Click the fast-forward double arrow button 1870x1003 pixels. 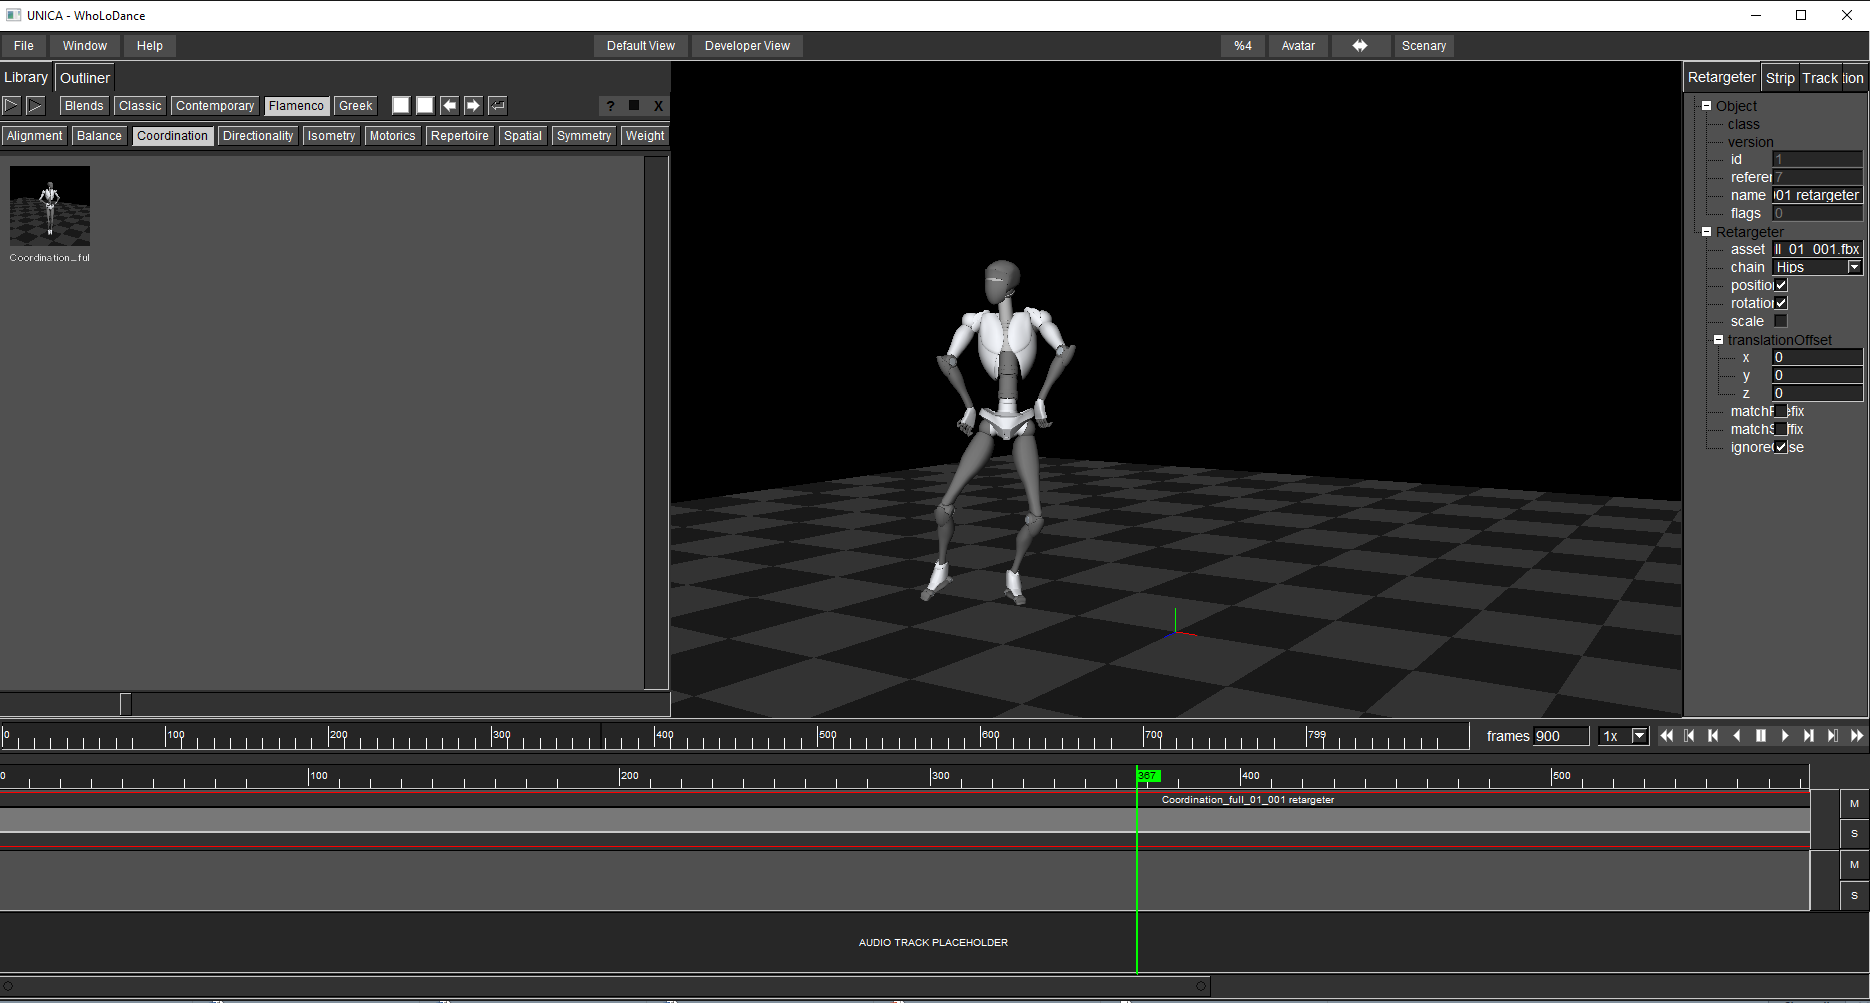tap(1857, 736)
